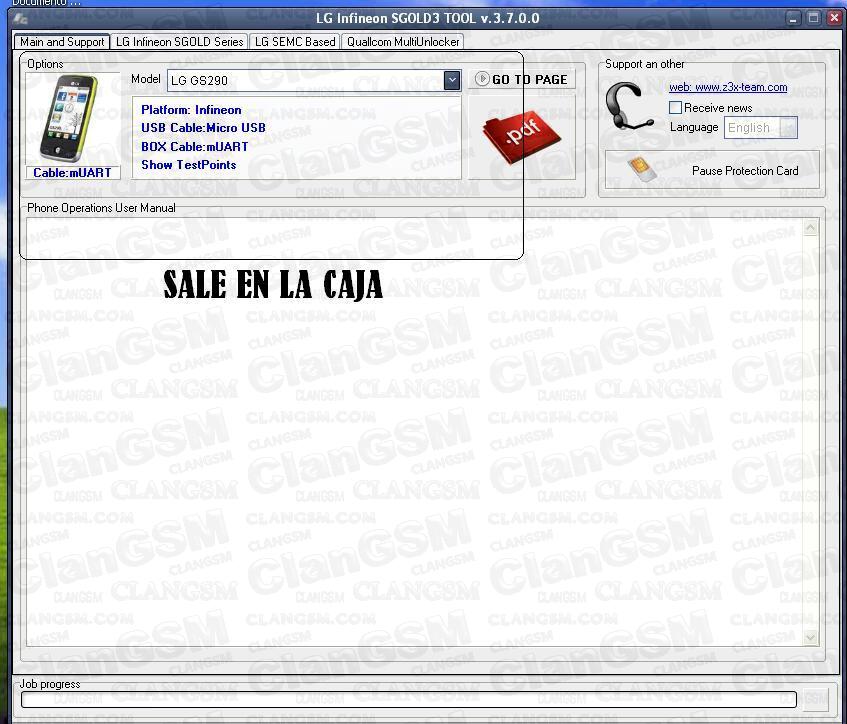
Task: Maximize the LG Infineon SGOLD3 TOOL window
Action: [813, 19]
